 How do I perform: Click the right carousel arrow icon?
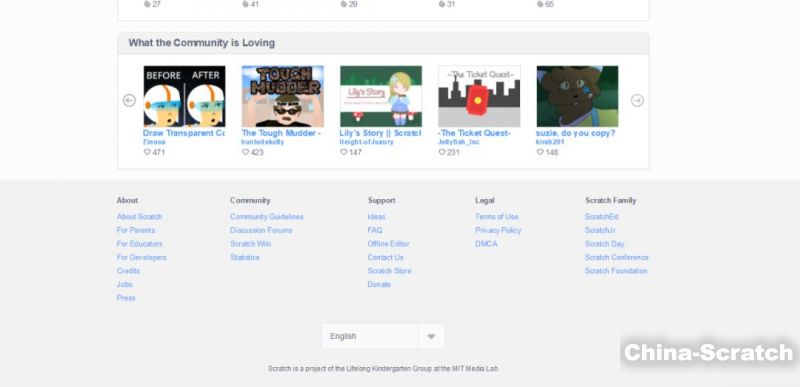point(637,100)
